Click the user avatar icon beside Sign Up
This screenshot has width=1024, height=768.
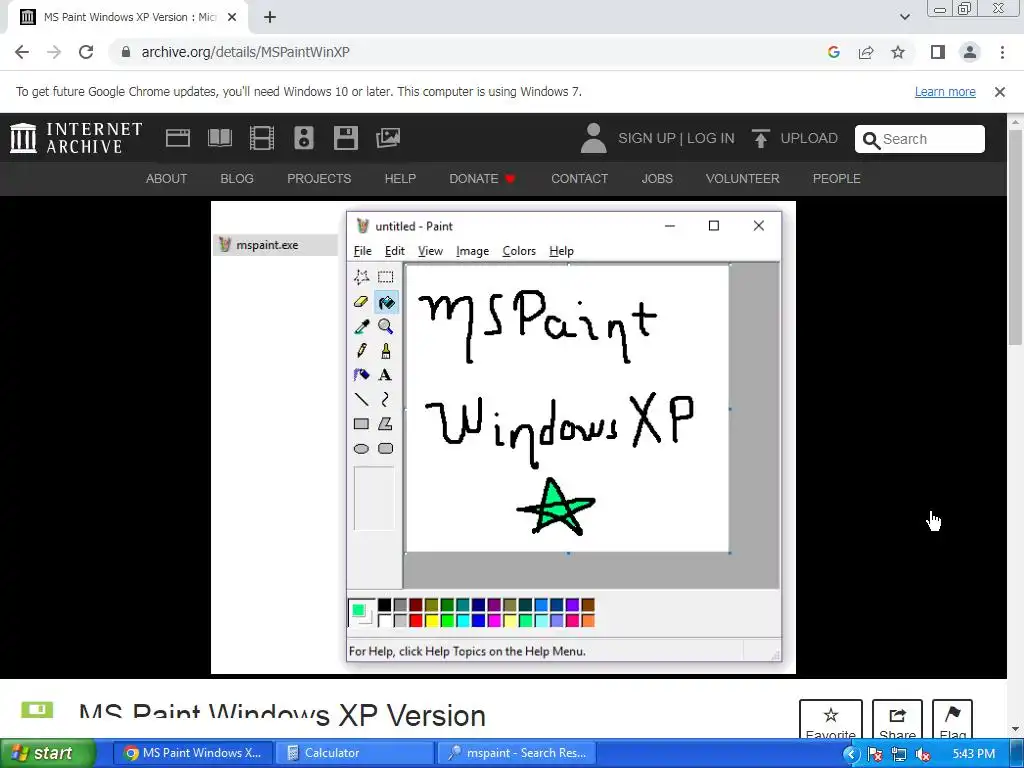594,138
